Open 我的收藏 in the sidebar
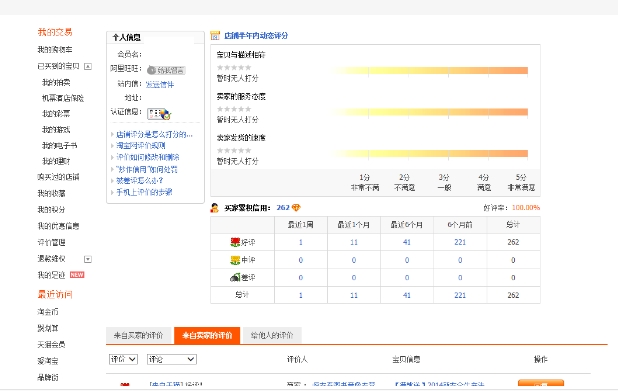618x391 pixels. tap(51, 194)
